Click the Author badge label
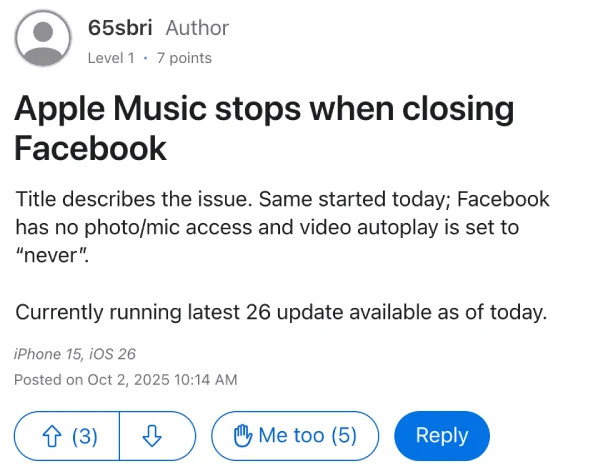600x476 pixels. [197, 28]
